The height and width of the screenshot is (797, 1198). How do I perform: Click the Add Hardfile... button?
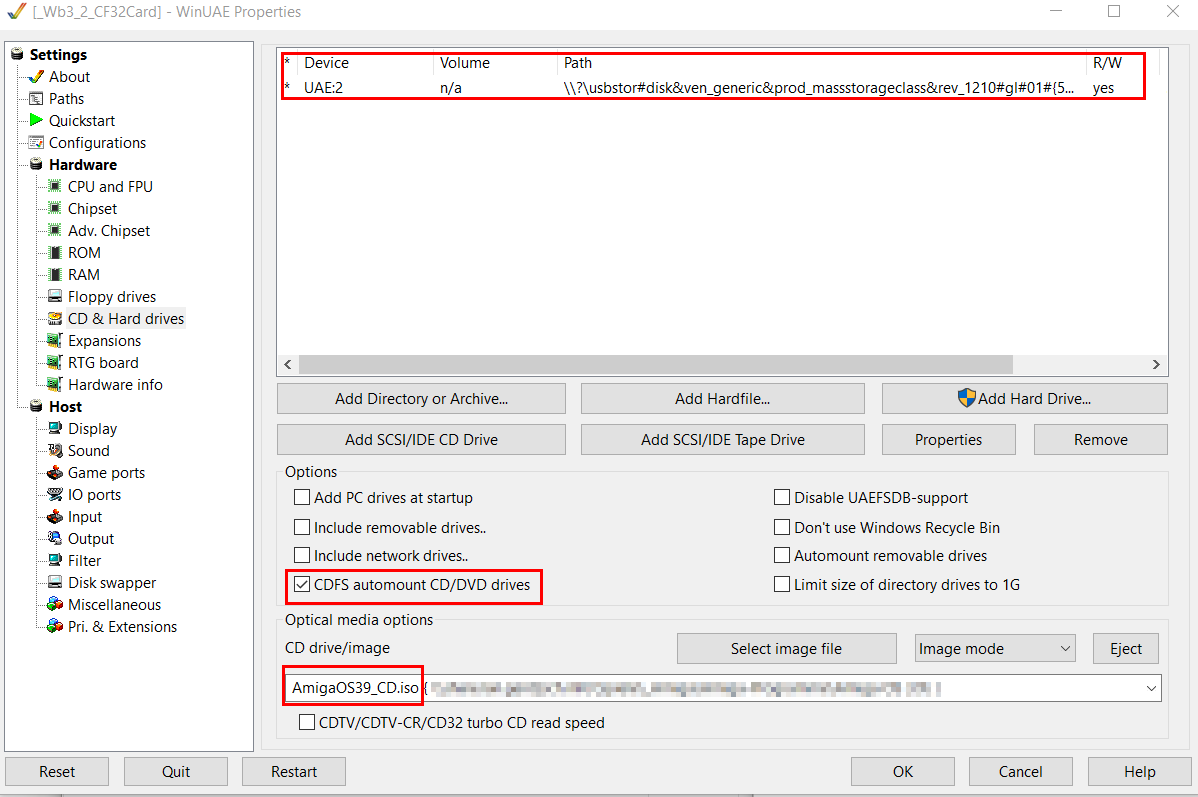tap(722, 399)
